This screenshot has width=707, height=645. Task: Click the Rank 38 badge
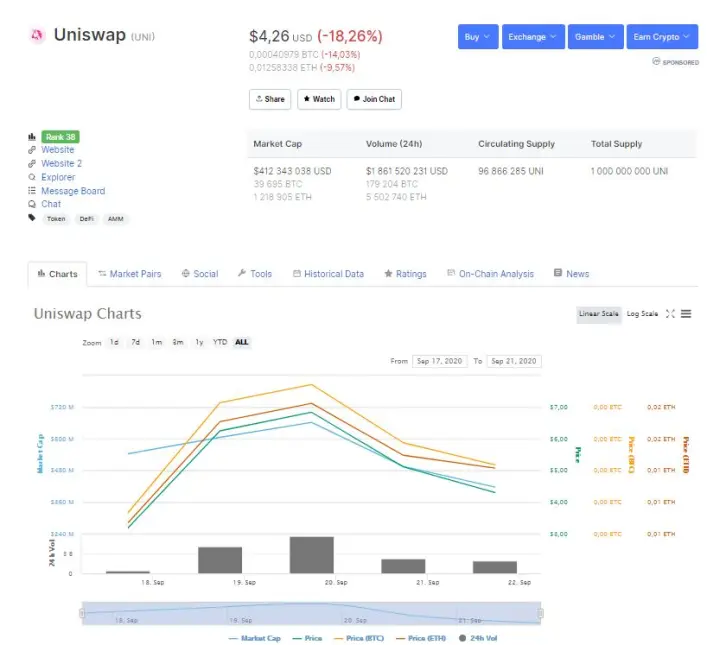60,137
